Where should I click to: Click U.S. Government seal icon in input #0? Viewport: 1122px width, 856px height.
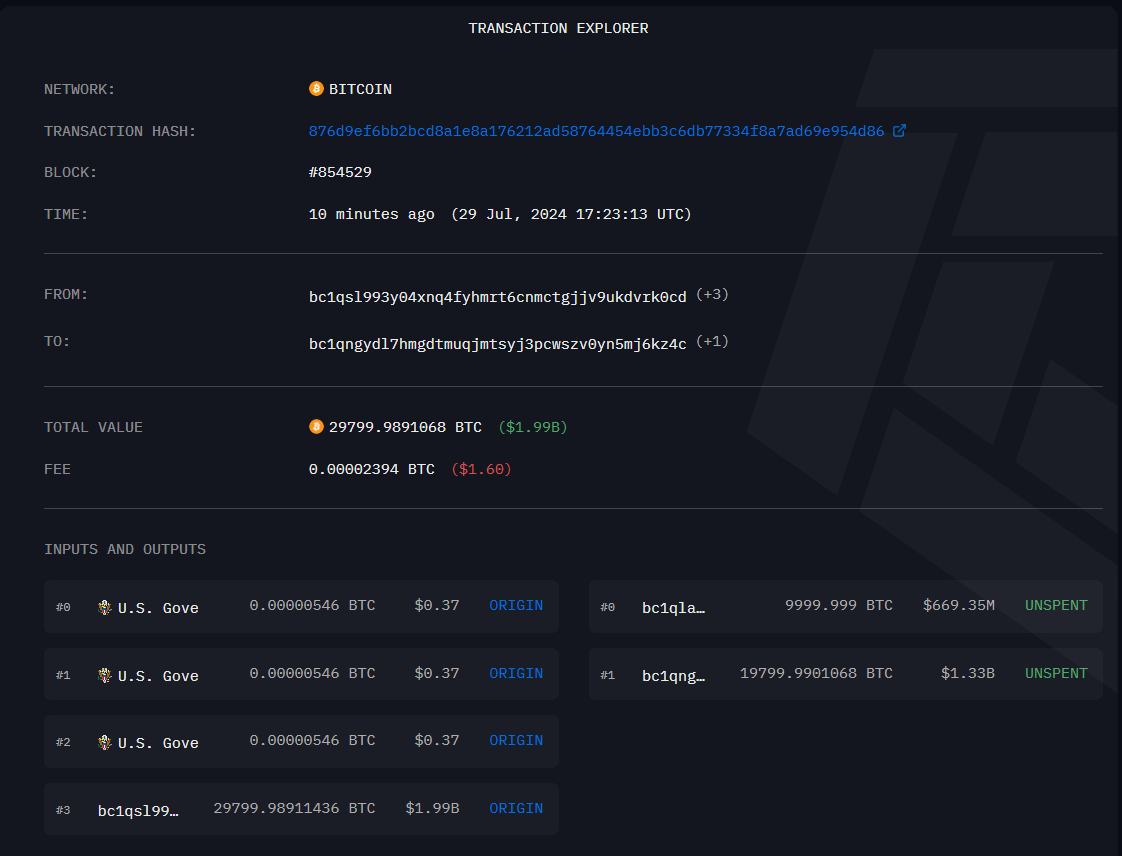pos(104,608)
